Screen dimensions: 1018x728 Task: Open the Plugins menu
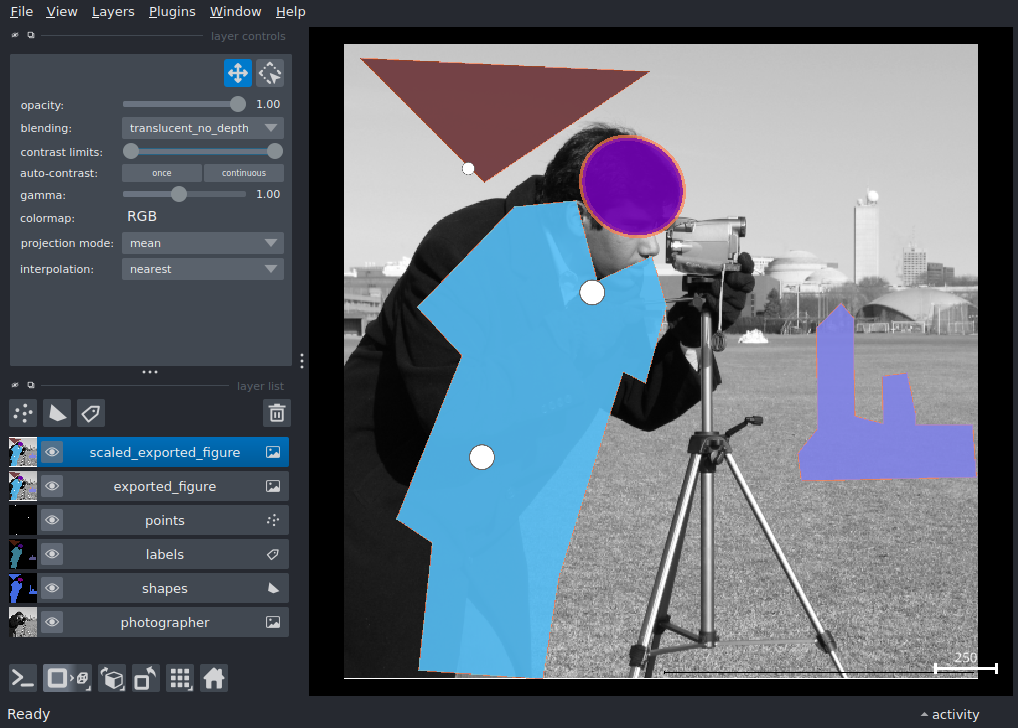click(172, 12)
